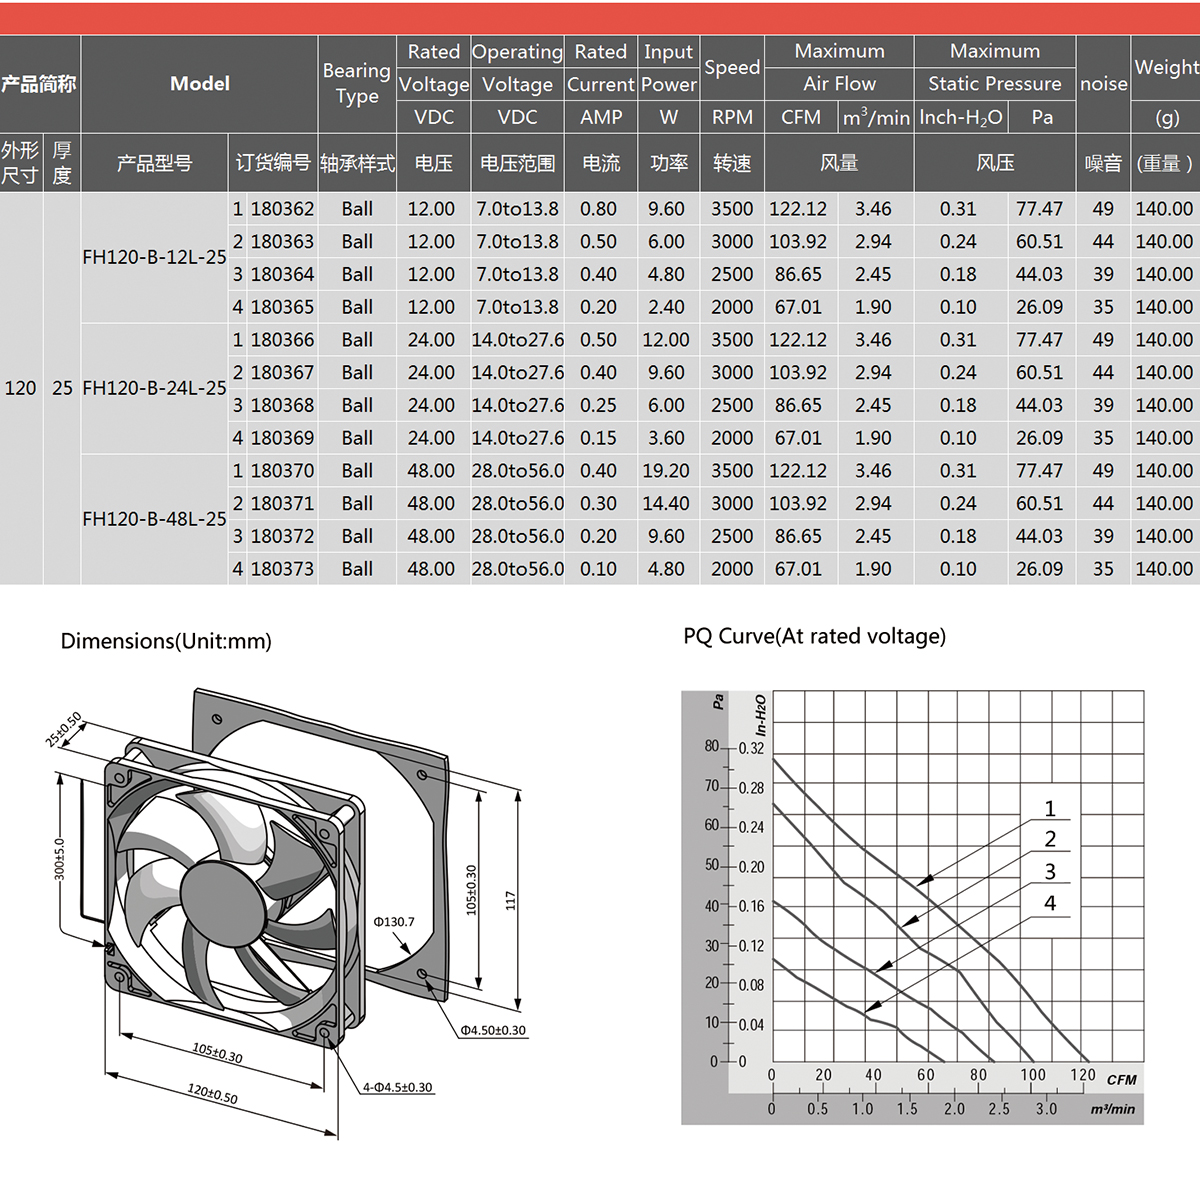Click the 电压范围 header cell

pyautogui.click(x=517, y=163)
